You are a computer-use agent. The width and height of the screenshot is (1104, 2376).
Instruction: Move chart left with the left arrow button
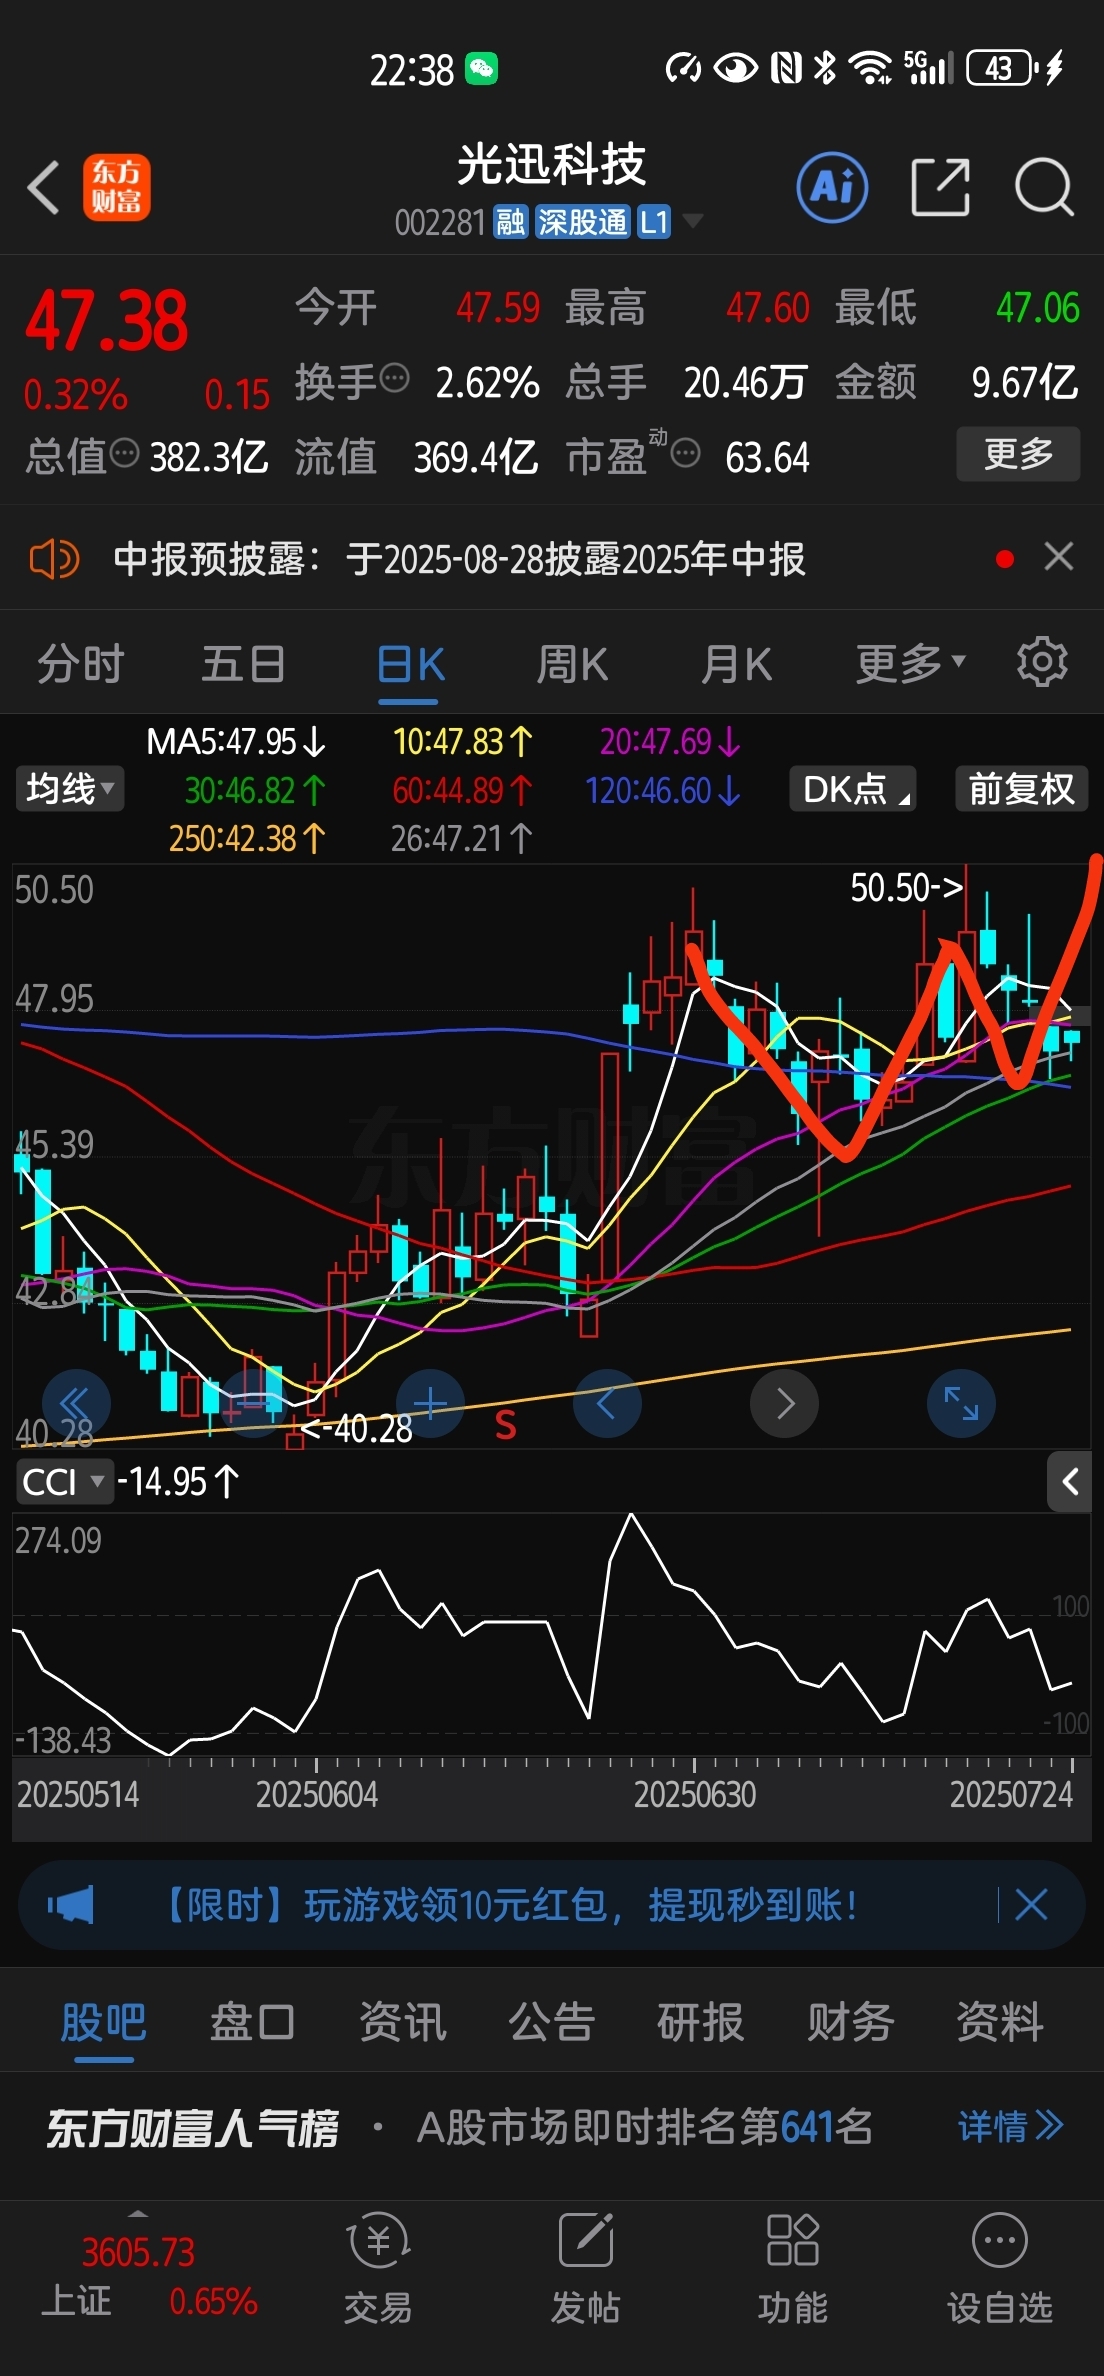point(607,1404)
